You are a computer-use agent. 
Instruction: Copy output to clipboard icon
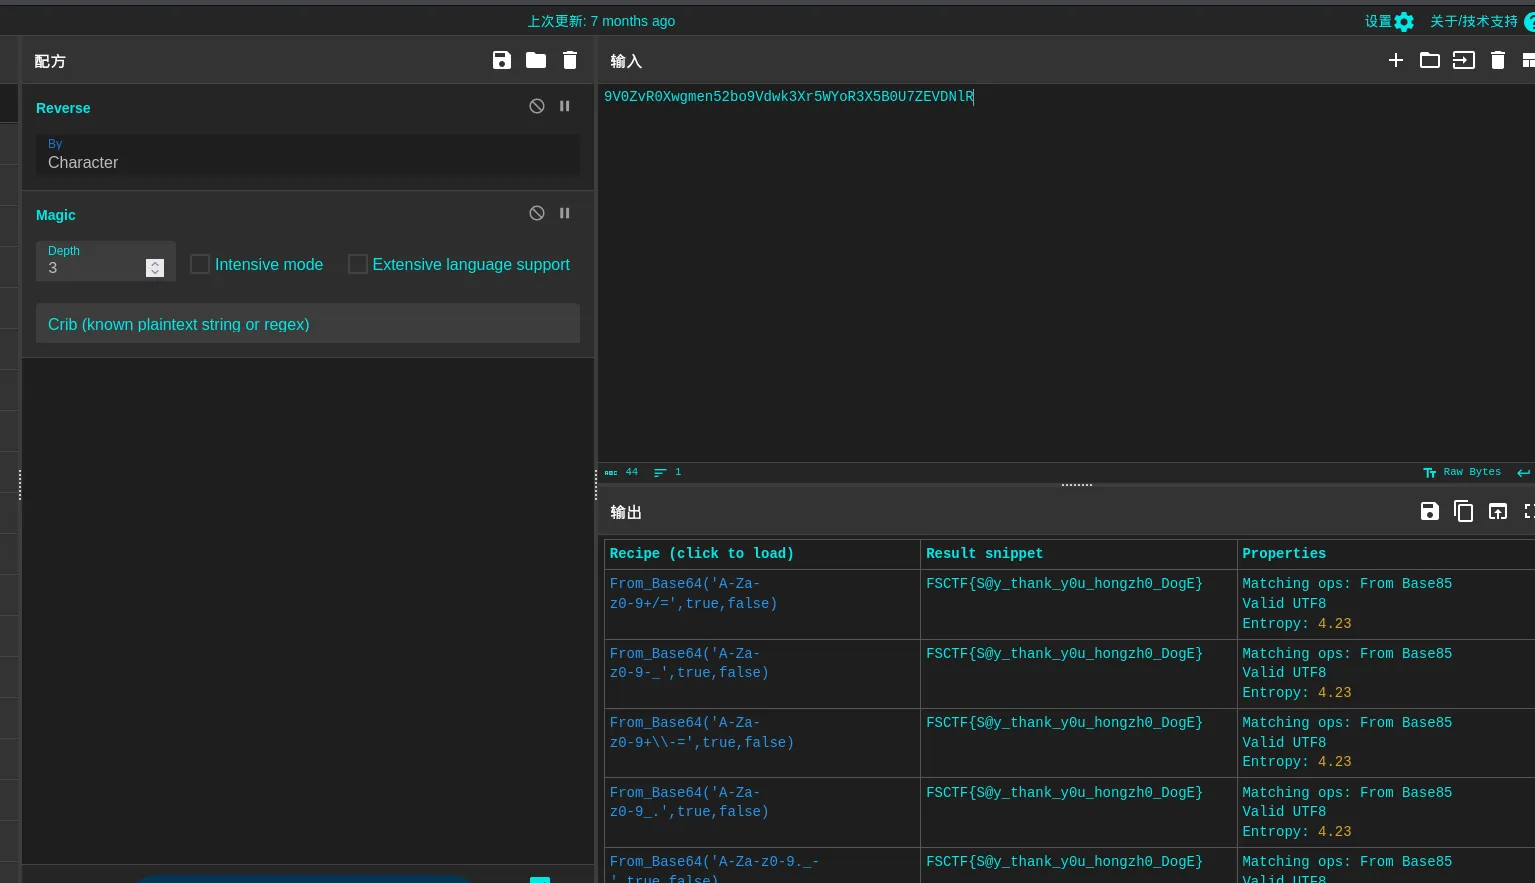point(1464,511)
